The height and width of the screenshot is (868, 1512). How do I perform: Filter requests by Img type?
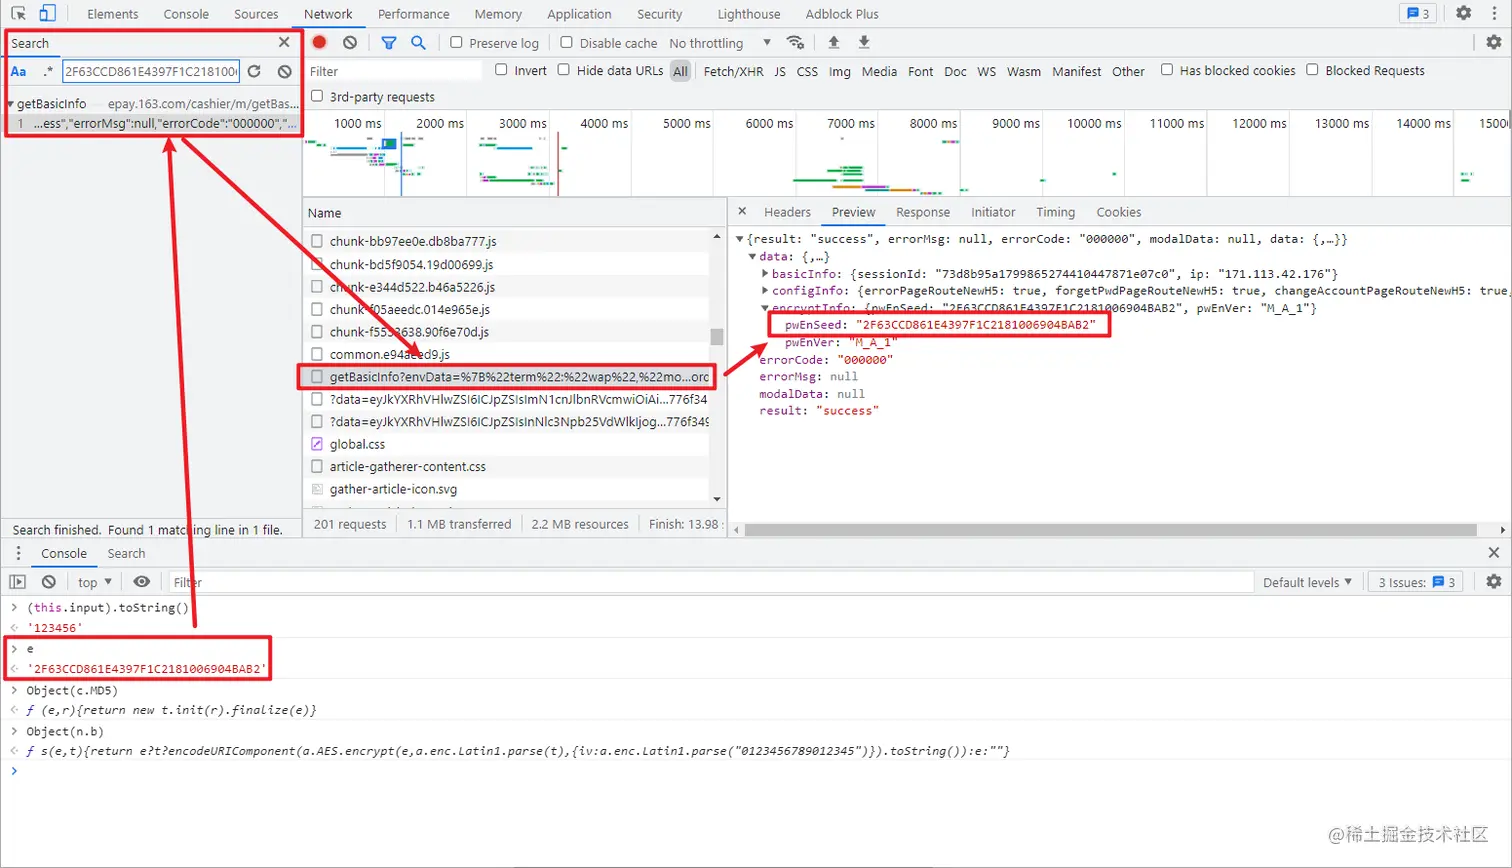839,71
